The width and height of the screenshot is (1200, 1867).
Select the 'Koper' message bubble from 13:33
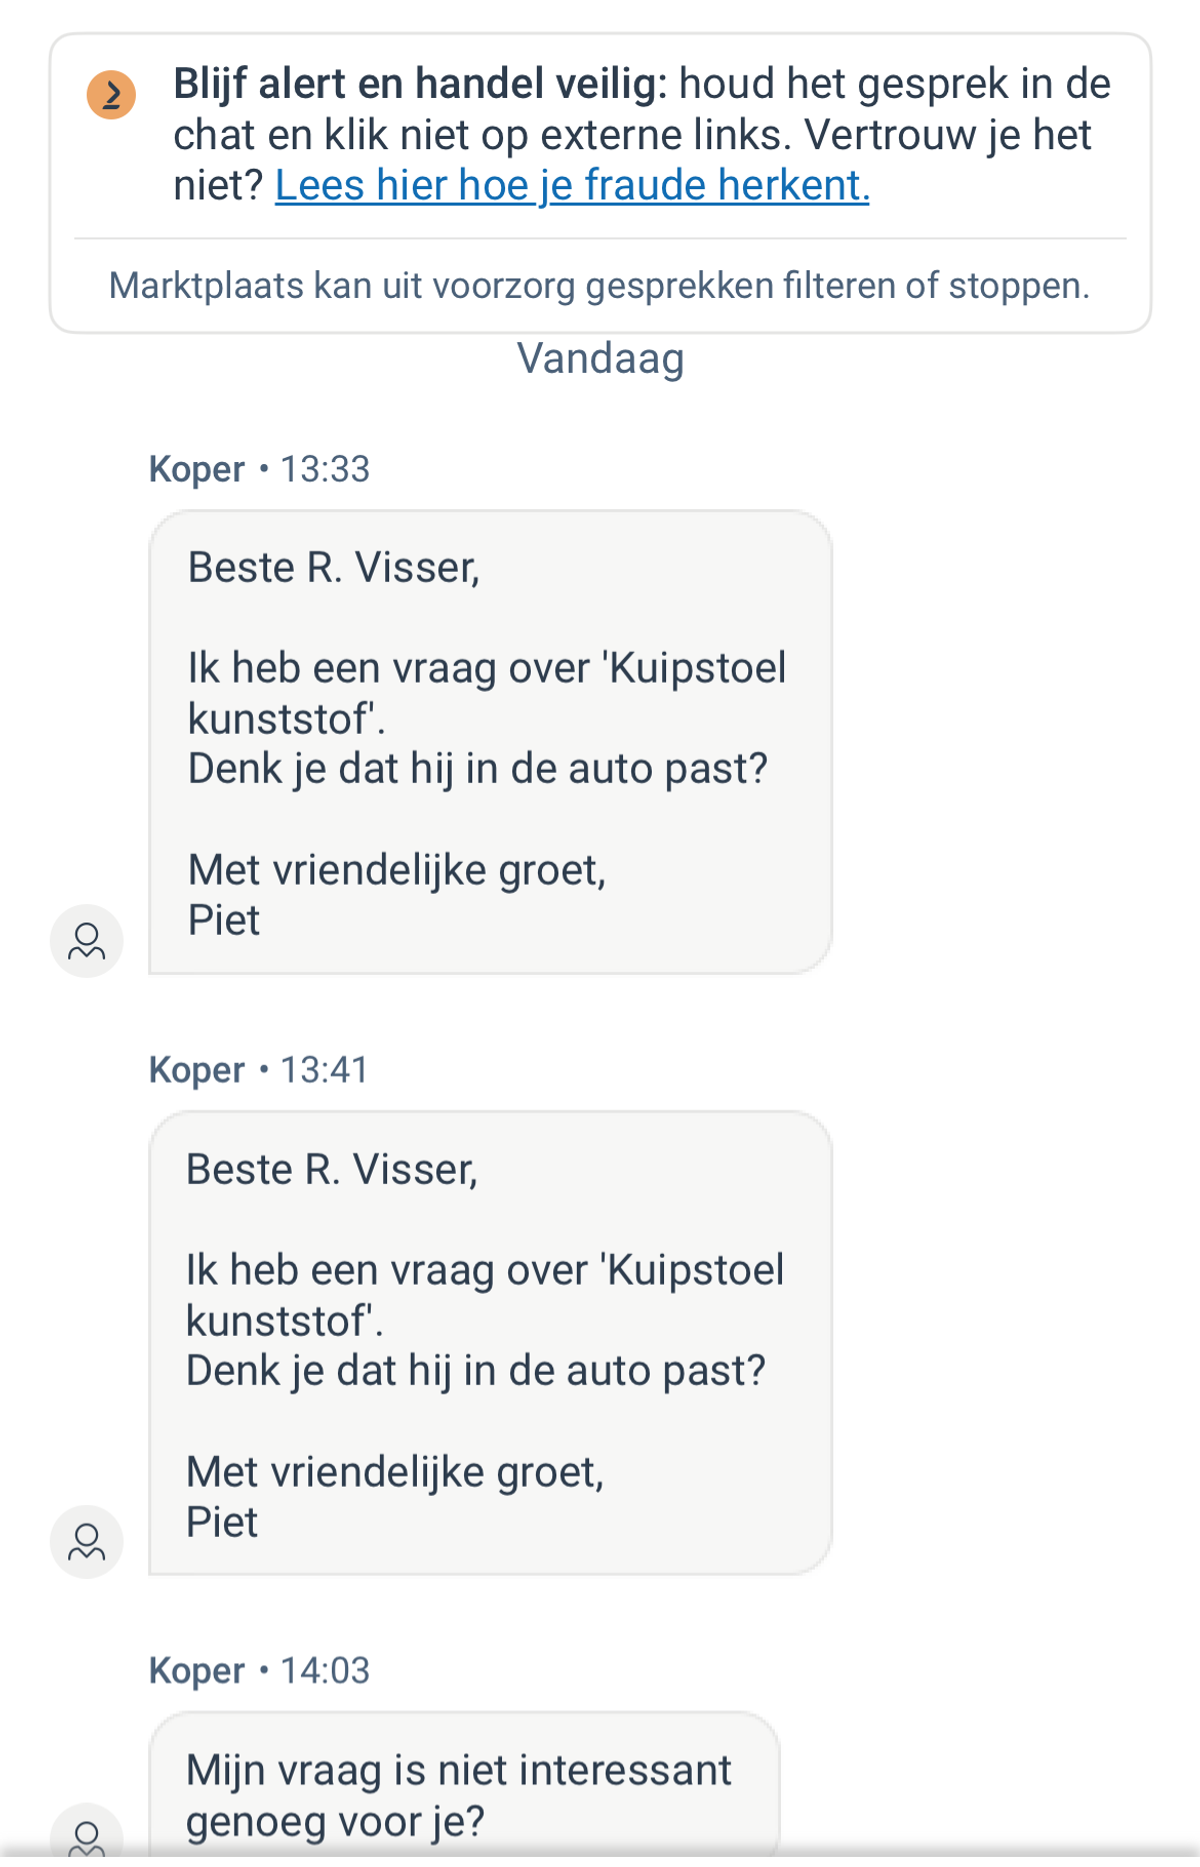click(490, 742)
